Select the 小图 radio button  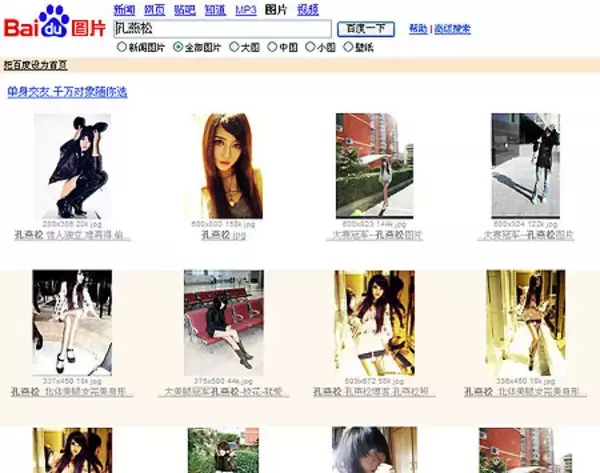click(x=310, y=47)
